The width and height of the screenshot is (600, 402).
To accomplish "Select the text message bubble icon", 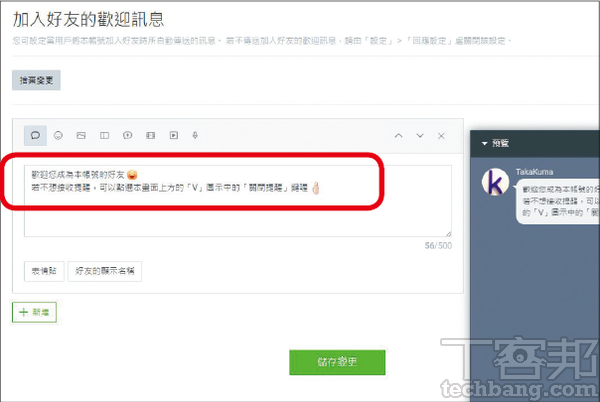I will (x=35, y=135).
